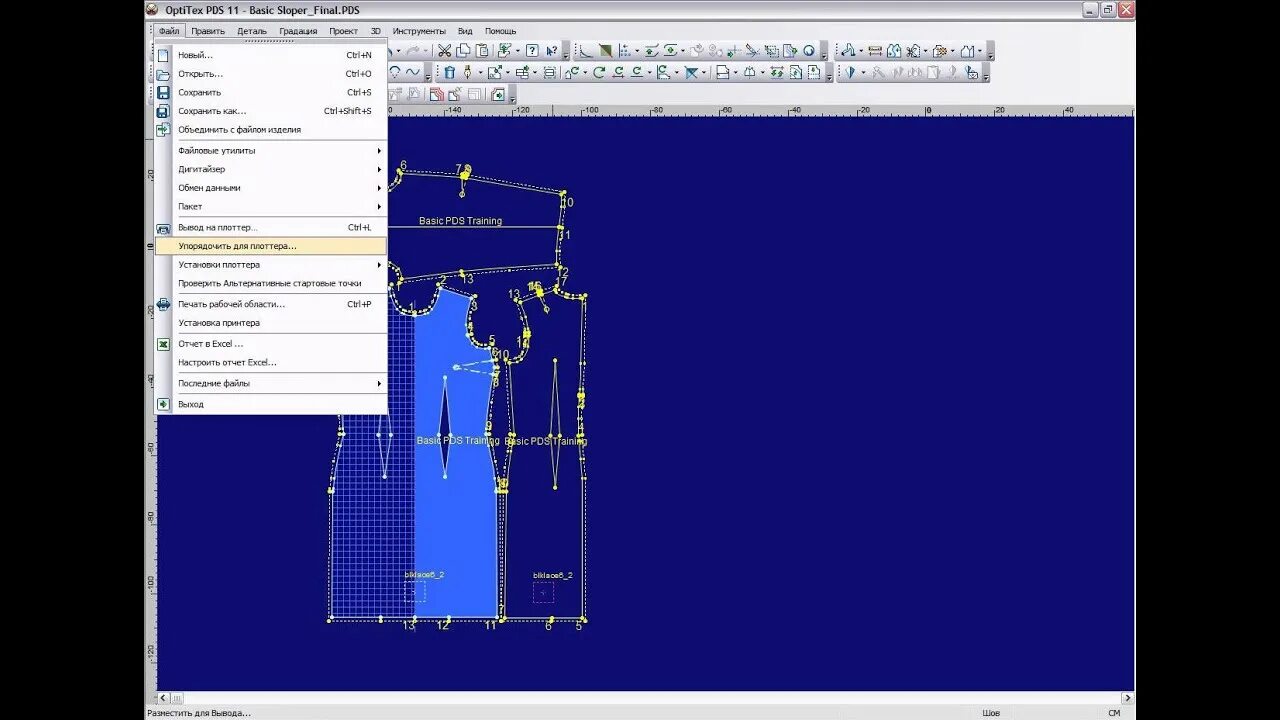Select Сохранить как... menu entry
The height and width of the screenshot is (720, 1280).
(271, 111)
